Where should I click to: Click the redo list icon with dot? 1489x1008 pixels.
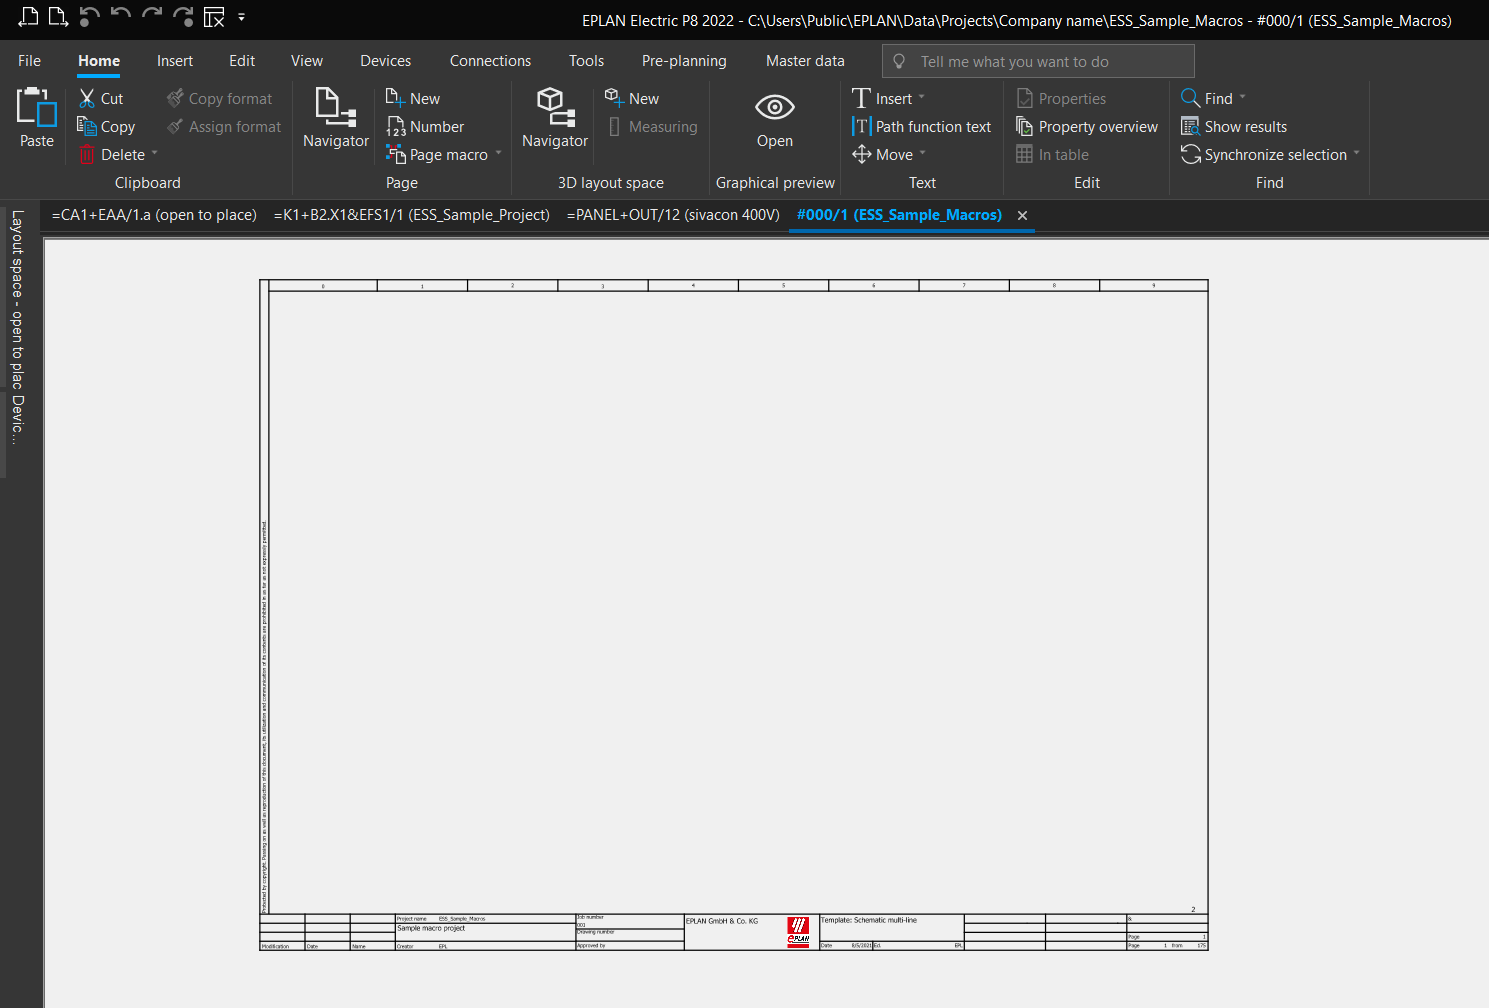(x=183, y=16)
